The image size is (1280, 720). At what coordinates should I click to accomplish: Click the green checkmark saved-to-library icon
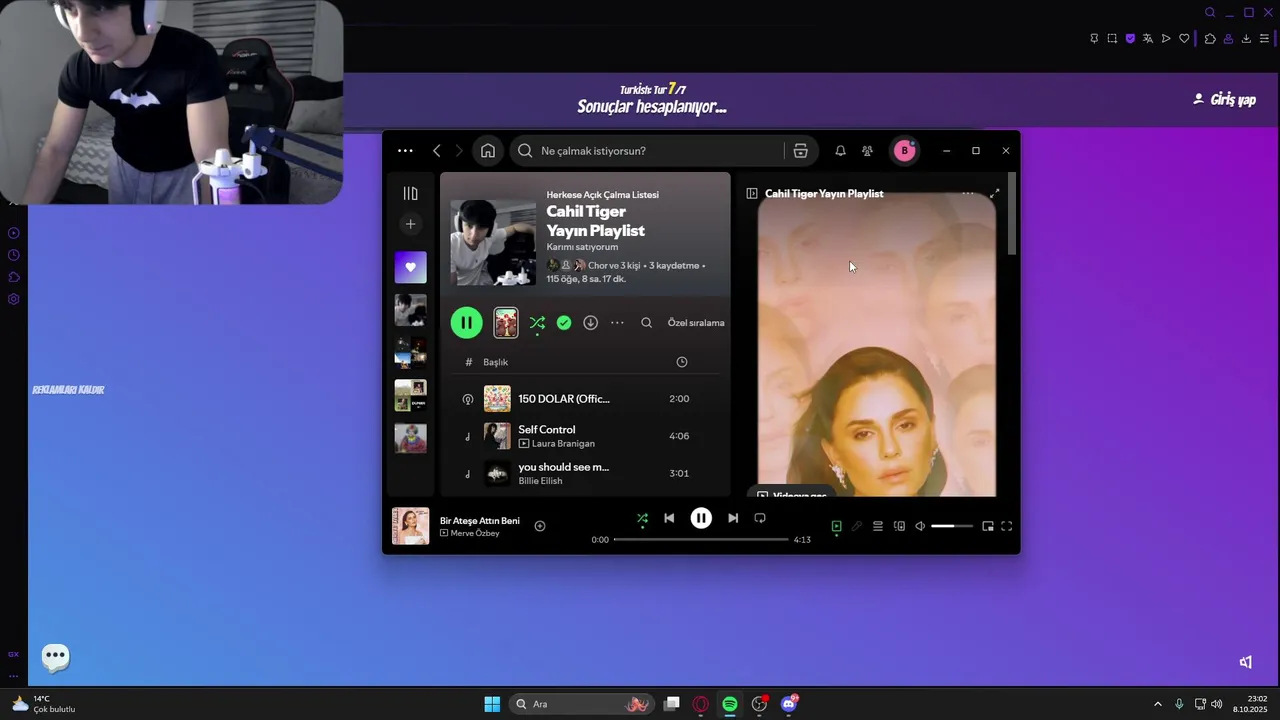[564, 323]
